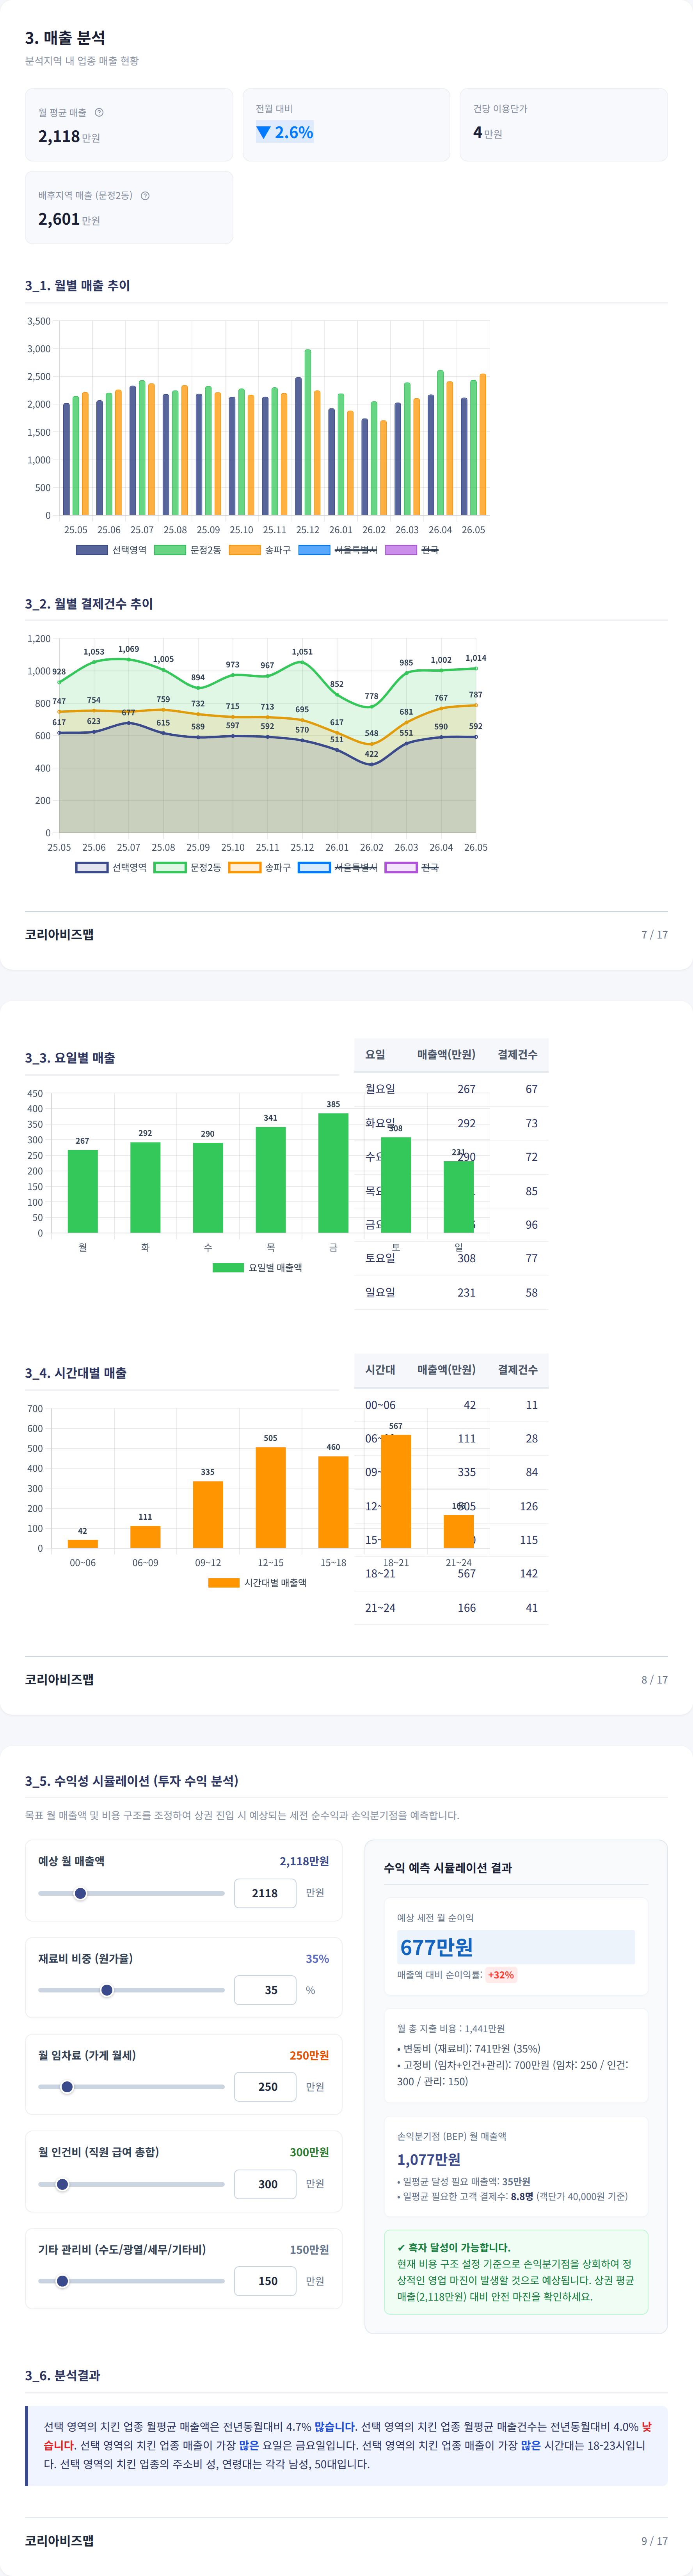This screenshot has height=2576, width=693.
Task: Click the 코리아비즈맵 footer on page 7 / 17
Action: [59, 934]
